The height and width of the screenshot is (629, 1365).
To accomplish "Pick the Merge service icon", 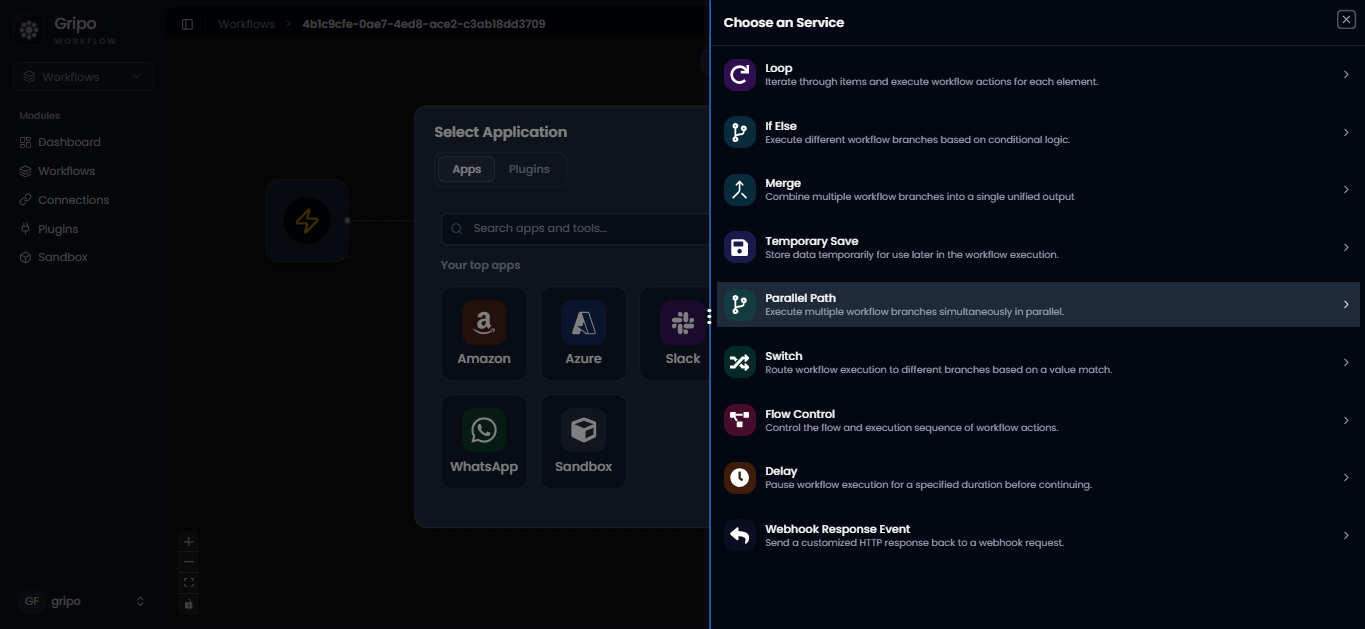I will 740,190.
